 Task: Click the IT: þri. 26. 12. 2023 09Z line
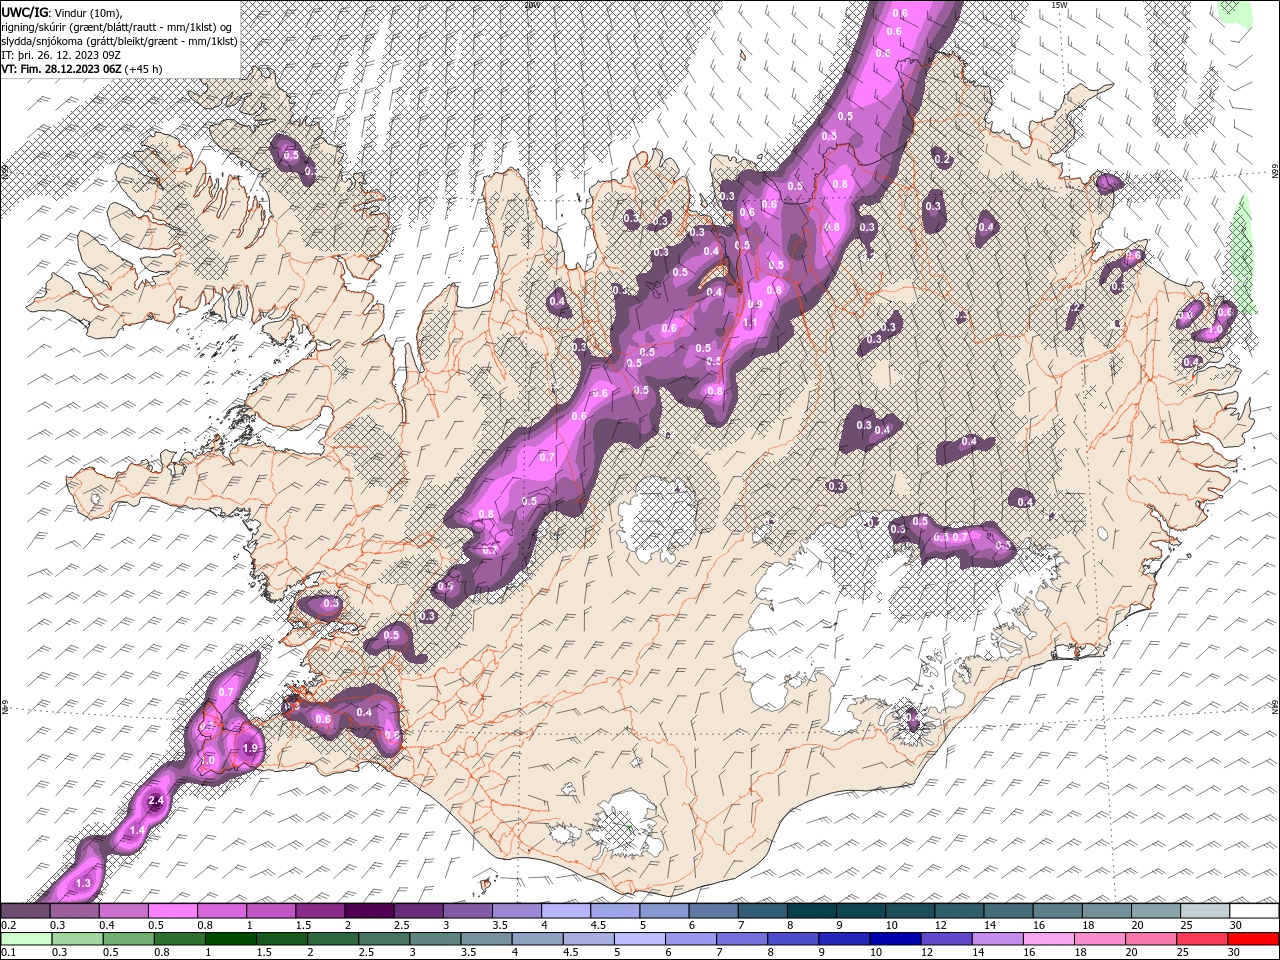[x=61, y=55]
